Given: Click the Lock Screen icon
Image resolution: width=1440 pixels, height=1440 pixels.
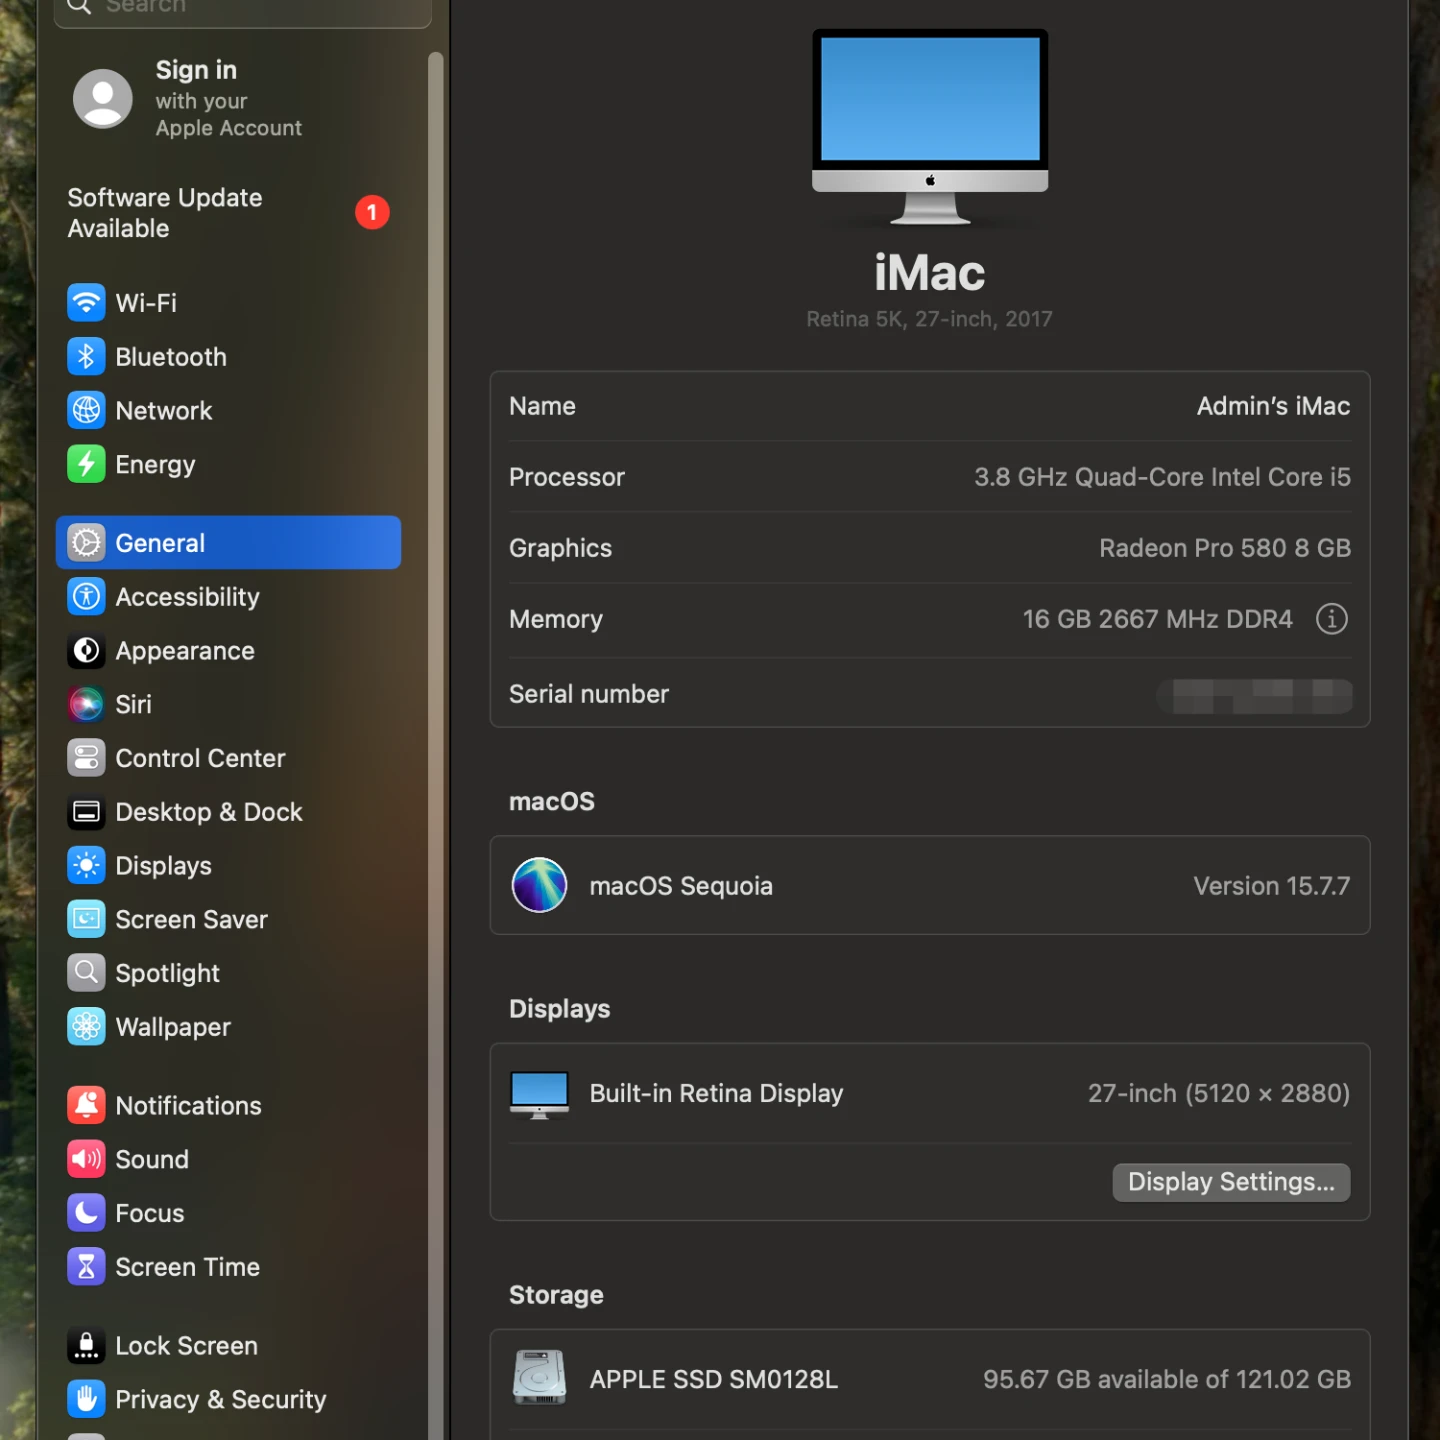Looking at the screenshot, I should point(86,1346).
